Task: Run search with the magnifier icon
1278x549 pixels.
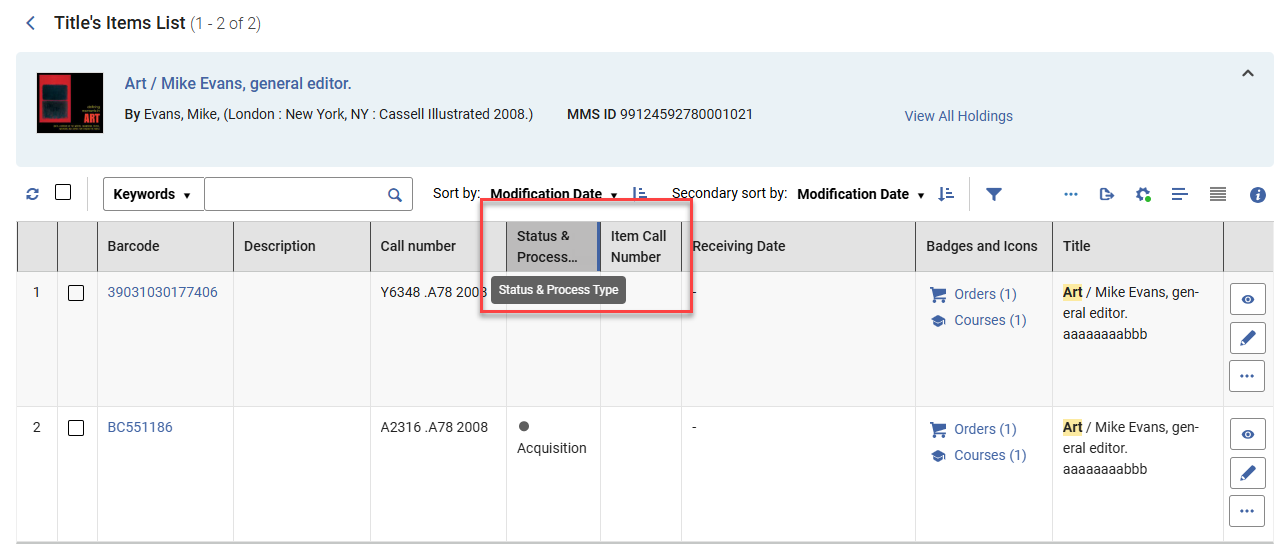Action: point(395,195)
